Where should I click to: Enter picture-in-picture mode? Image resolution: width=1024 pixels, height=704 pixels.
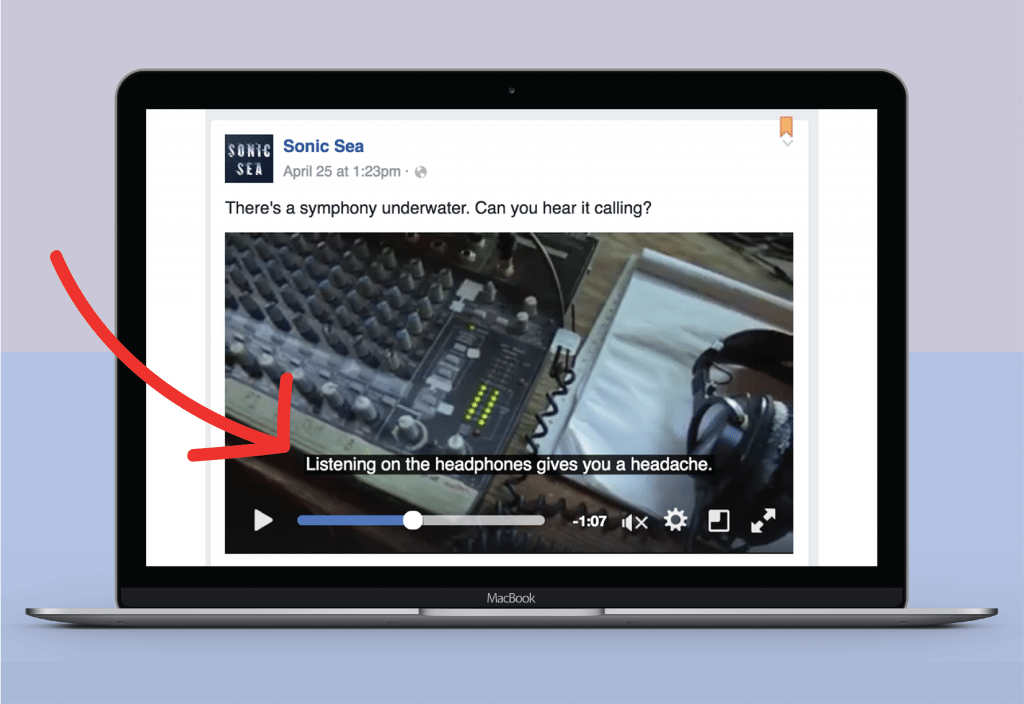click(718, 520)
